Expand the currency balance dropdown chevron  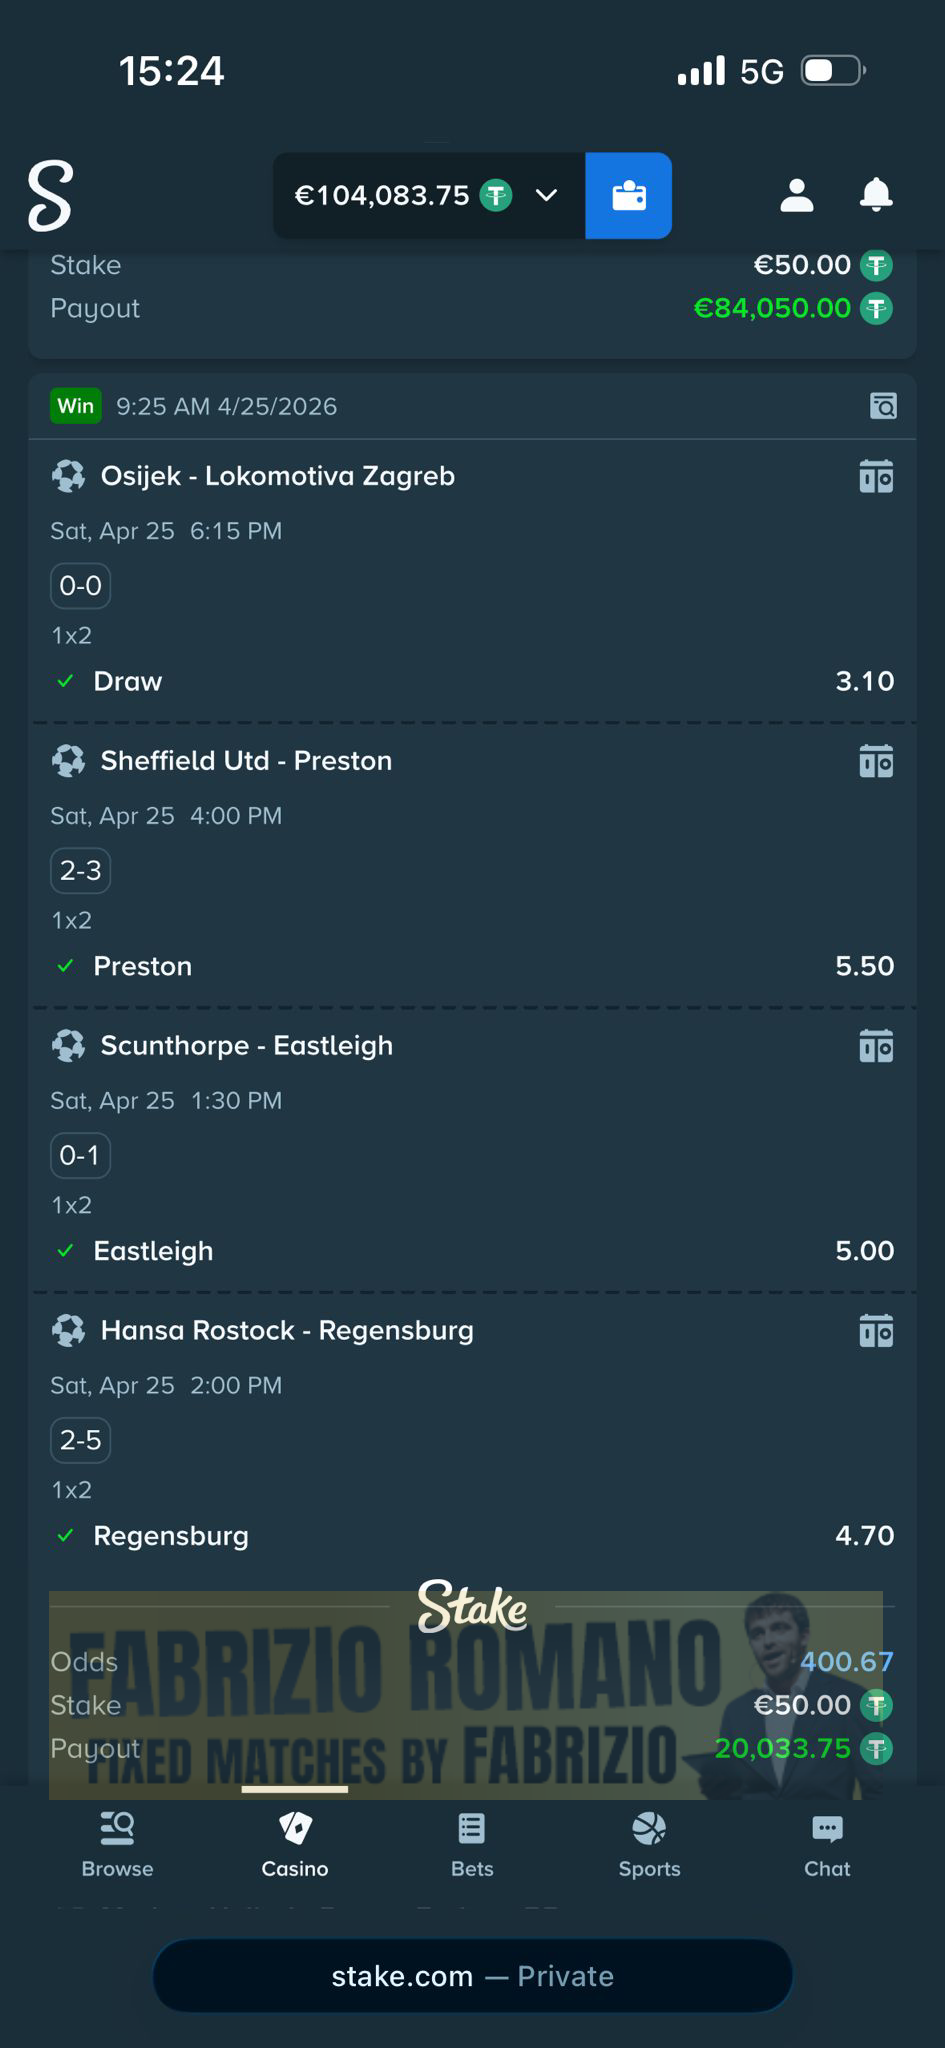pos(547,195)
